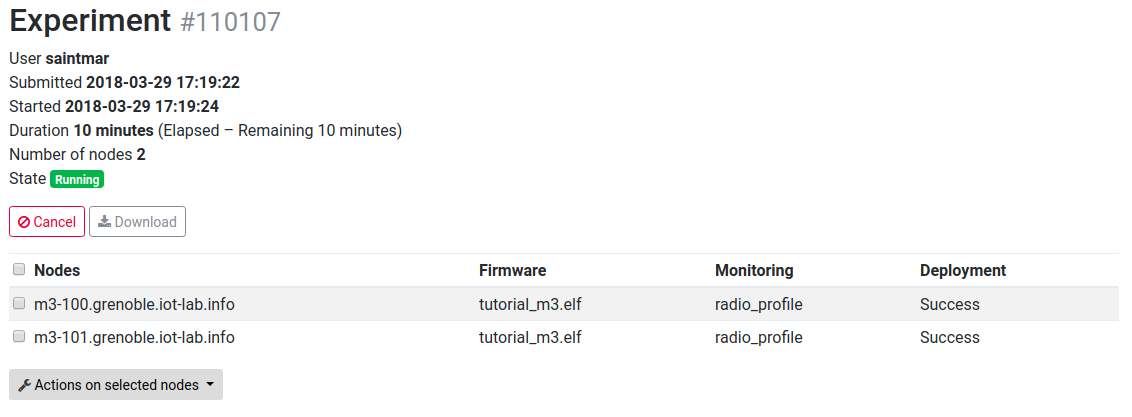
Task: Click radio_profile monitoring for m3-101
Action: 759,338
